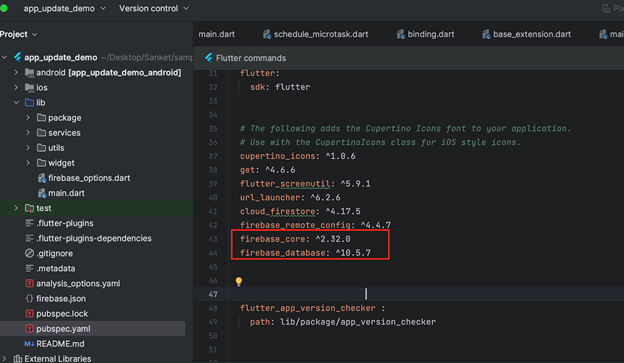Switch to the main.dart tab
This screenshot has width=624, height=363.
click(x=216, y=34)
